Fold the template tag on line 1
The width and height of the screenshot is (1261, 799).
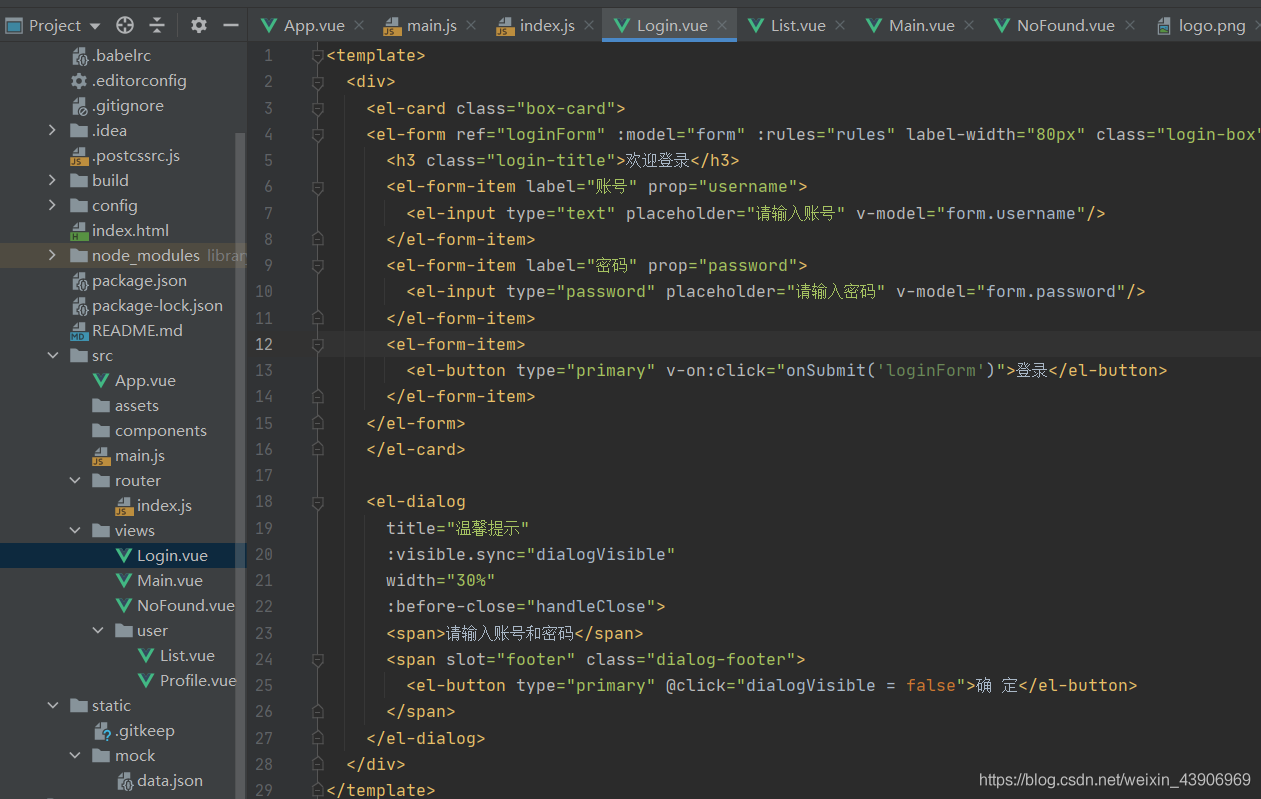(x=318, y=56)
